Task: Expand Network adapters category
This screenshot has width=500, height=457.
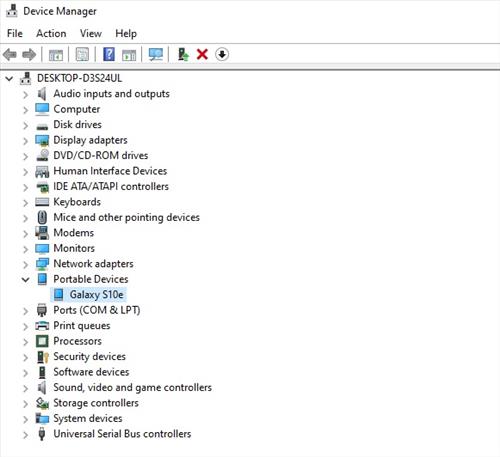Action: (x=26, y=265)
